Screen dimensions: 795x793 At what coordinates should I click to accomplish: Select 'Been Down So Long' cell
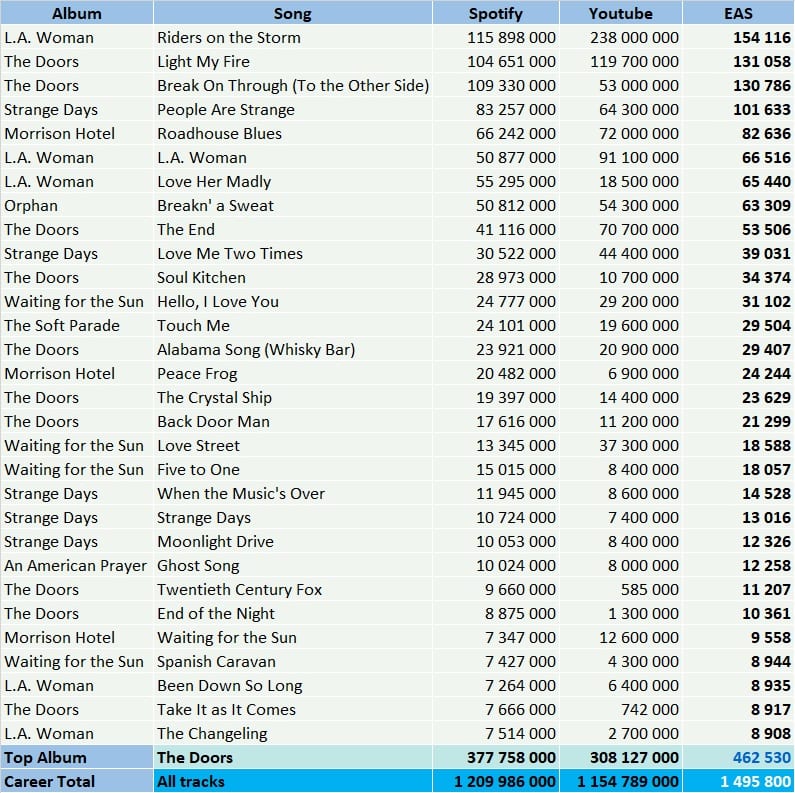coord(293,686)
